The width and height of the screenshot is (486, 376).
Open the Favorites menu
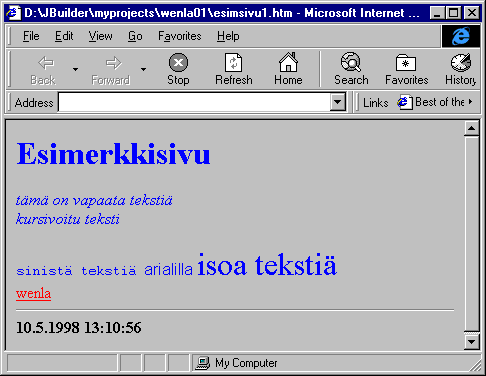click(180, 36)
